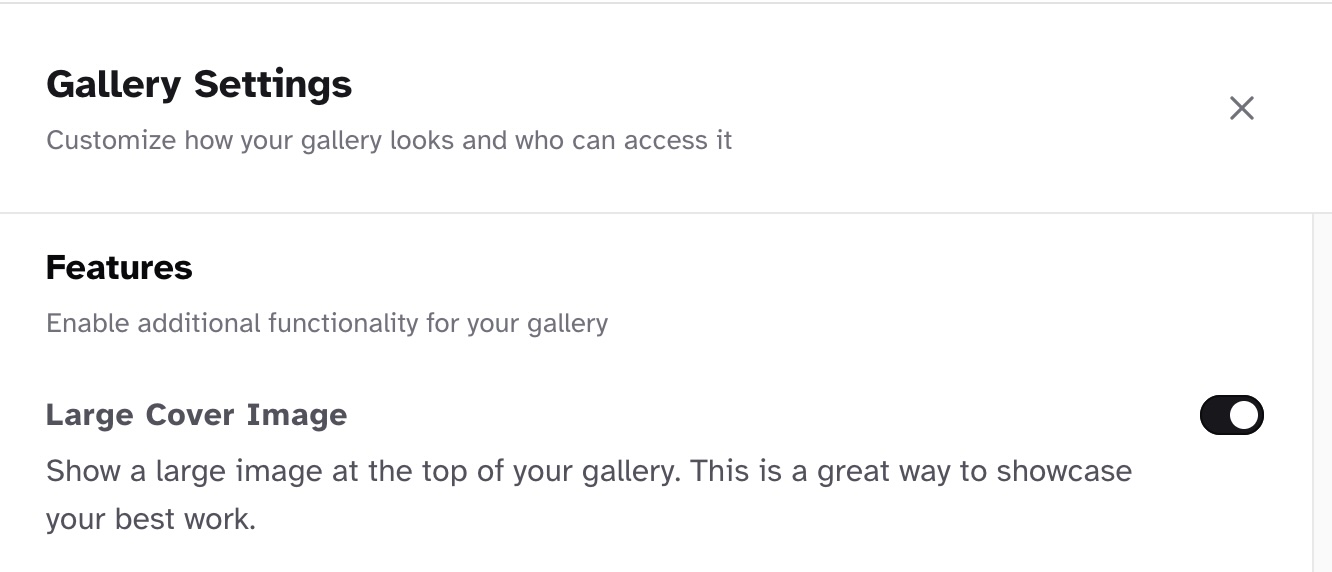The height and width of the screenshot is (572, 1332).
Task: Click the dark track of the cover image switch
Action: (x=1216, y=415)
